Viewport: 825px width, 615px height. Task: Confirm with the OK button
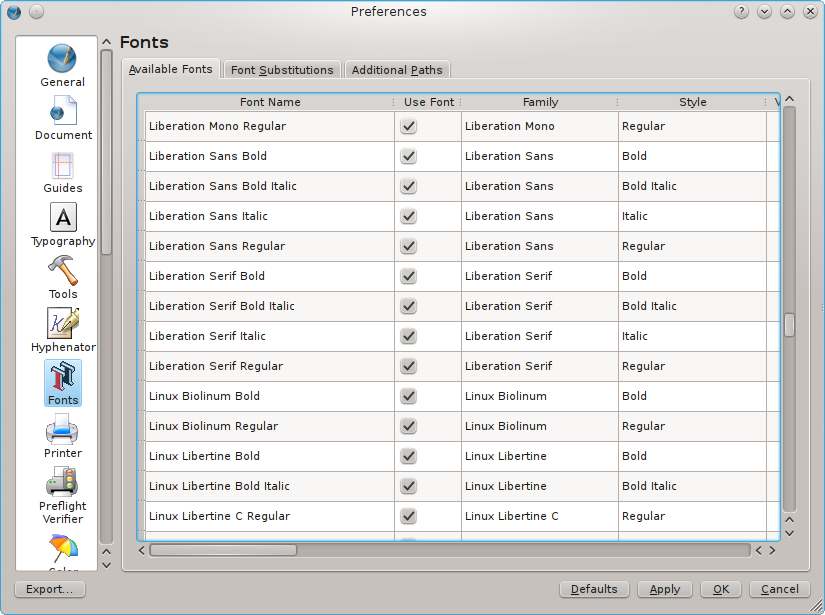click(721, 589)
